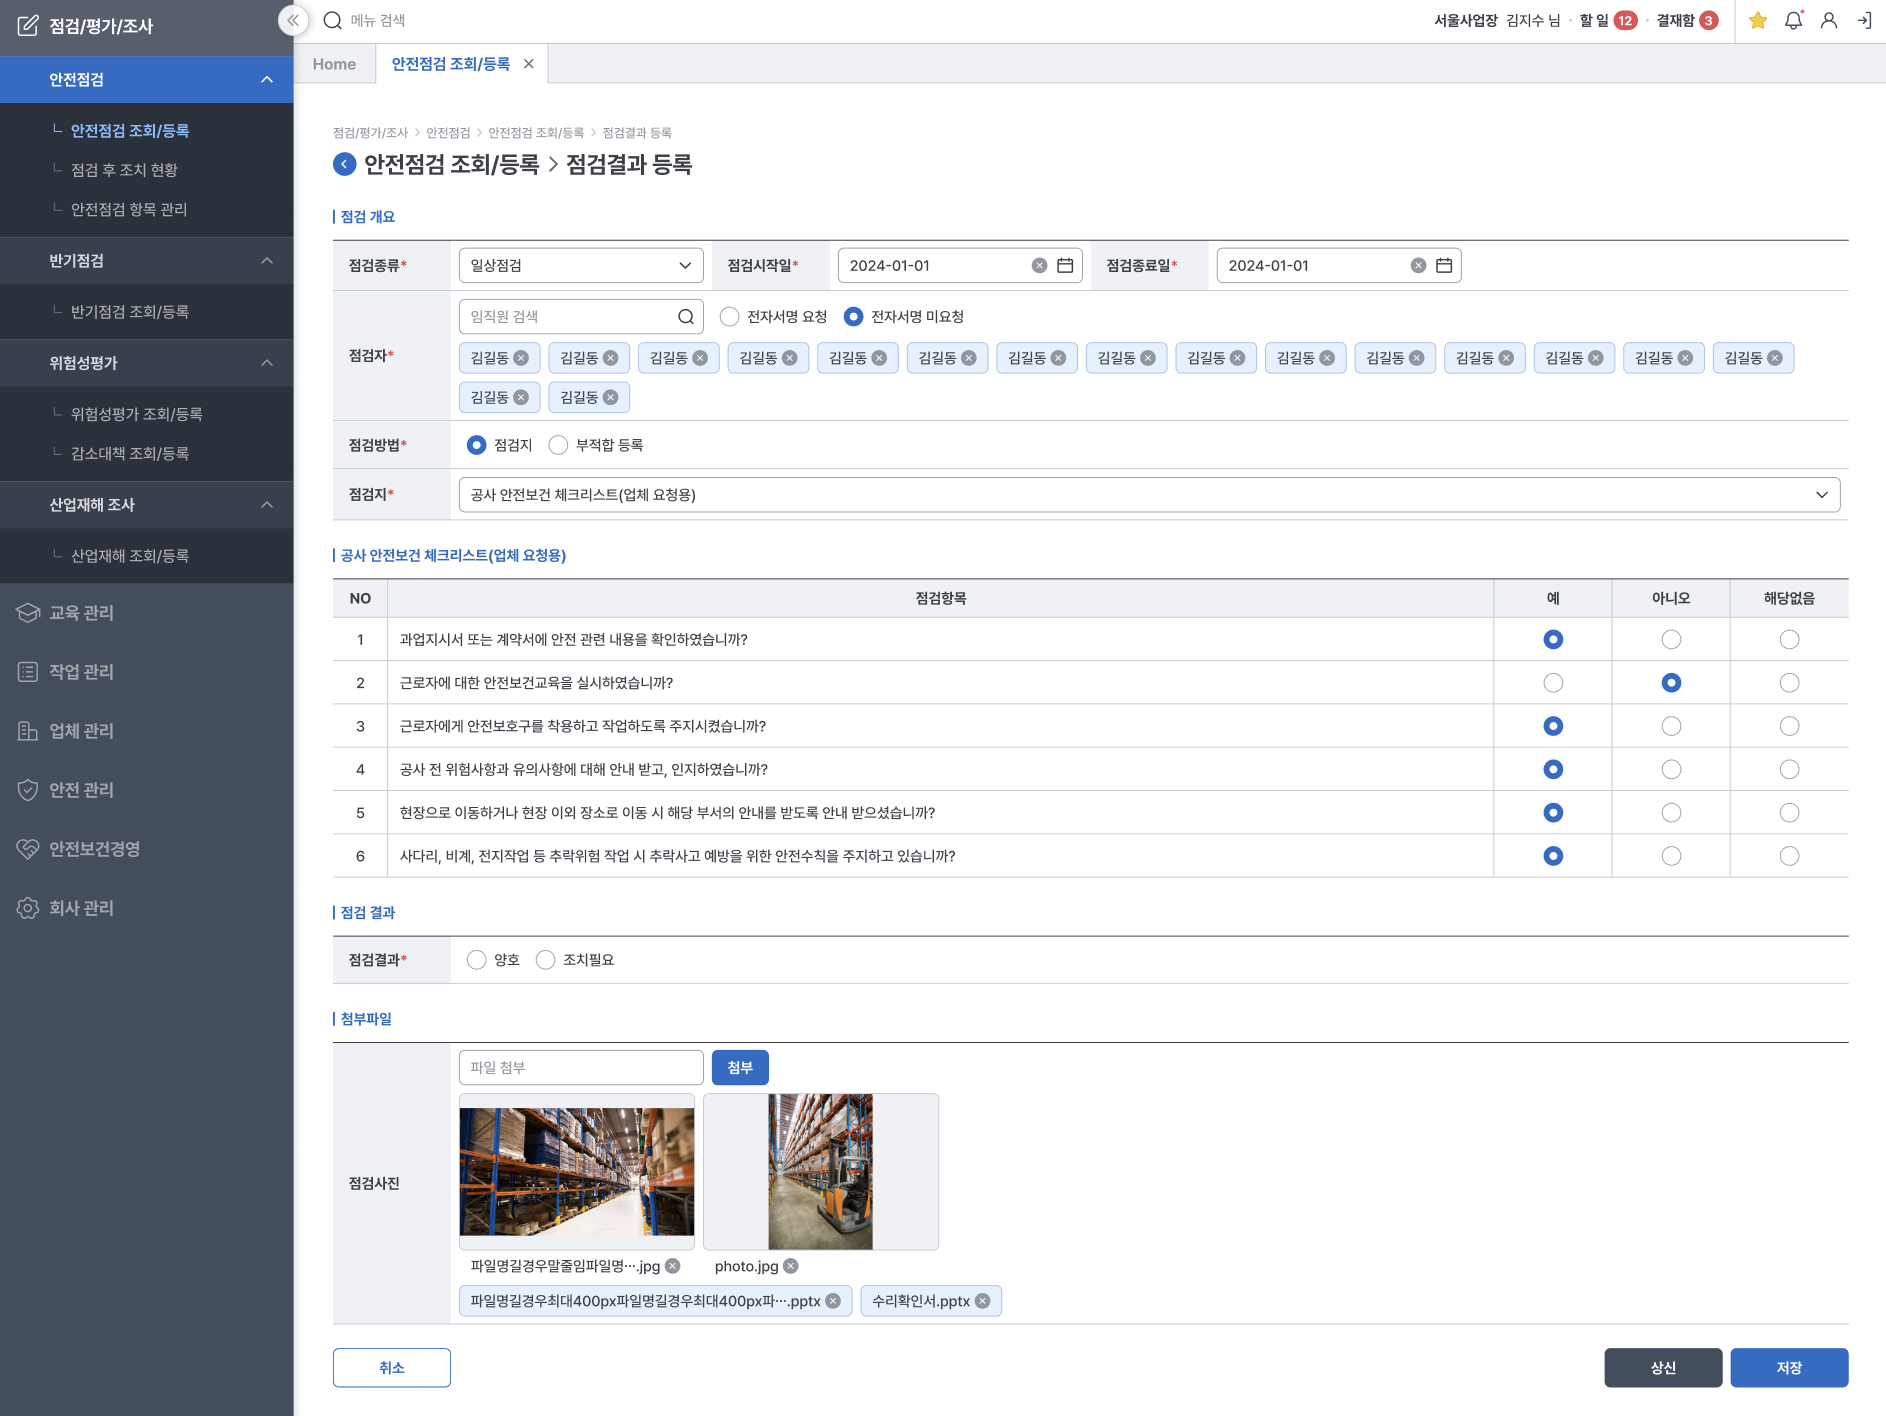
Task: Open the 점검종류 dropdown
Action: [x=581, y=266]
